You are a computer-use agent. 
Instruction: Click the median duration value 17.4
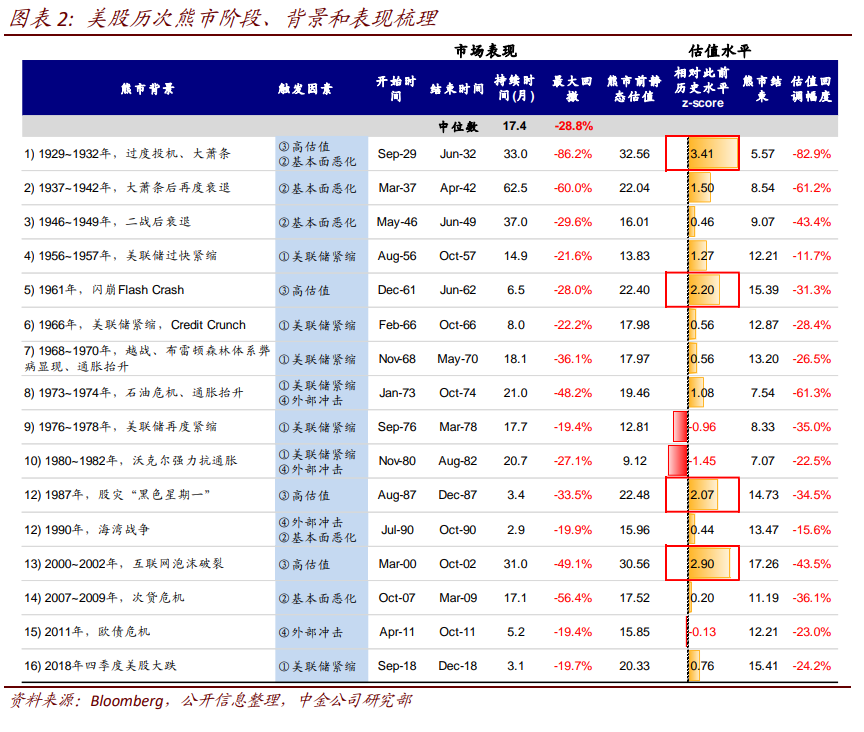tap(515, 126)
